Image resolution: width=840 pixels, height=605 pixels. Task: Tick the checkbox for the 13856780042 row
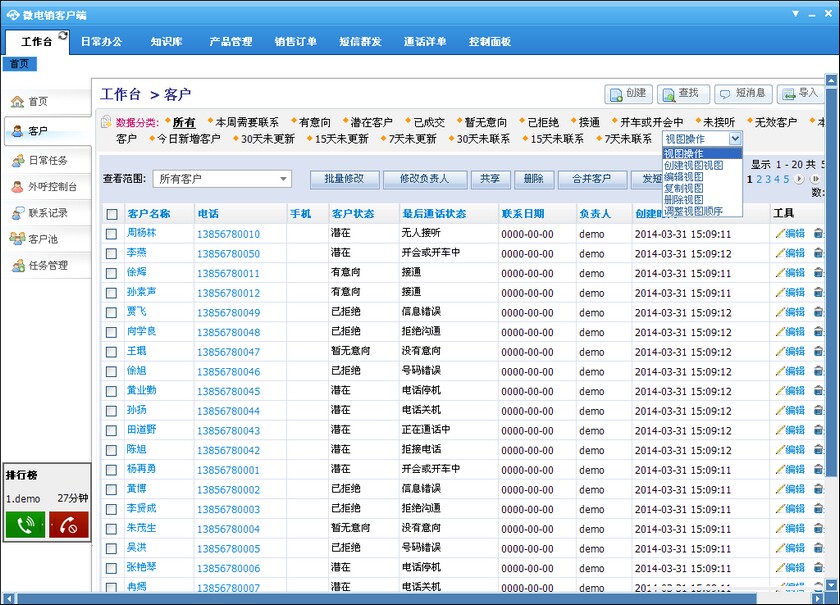(x=111, y=450)
